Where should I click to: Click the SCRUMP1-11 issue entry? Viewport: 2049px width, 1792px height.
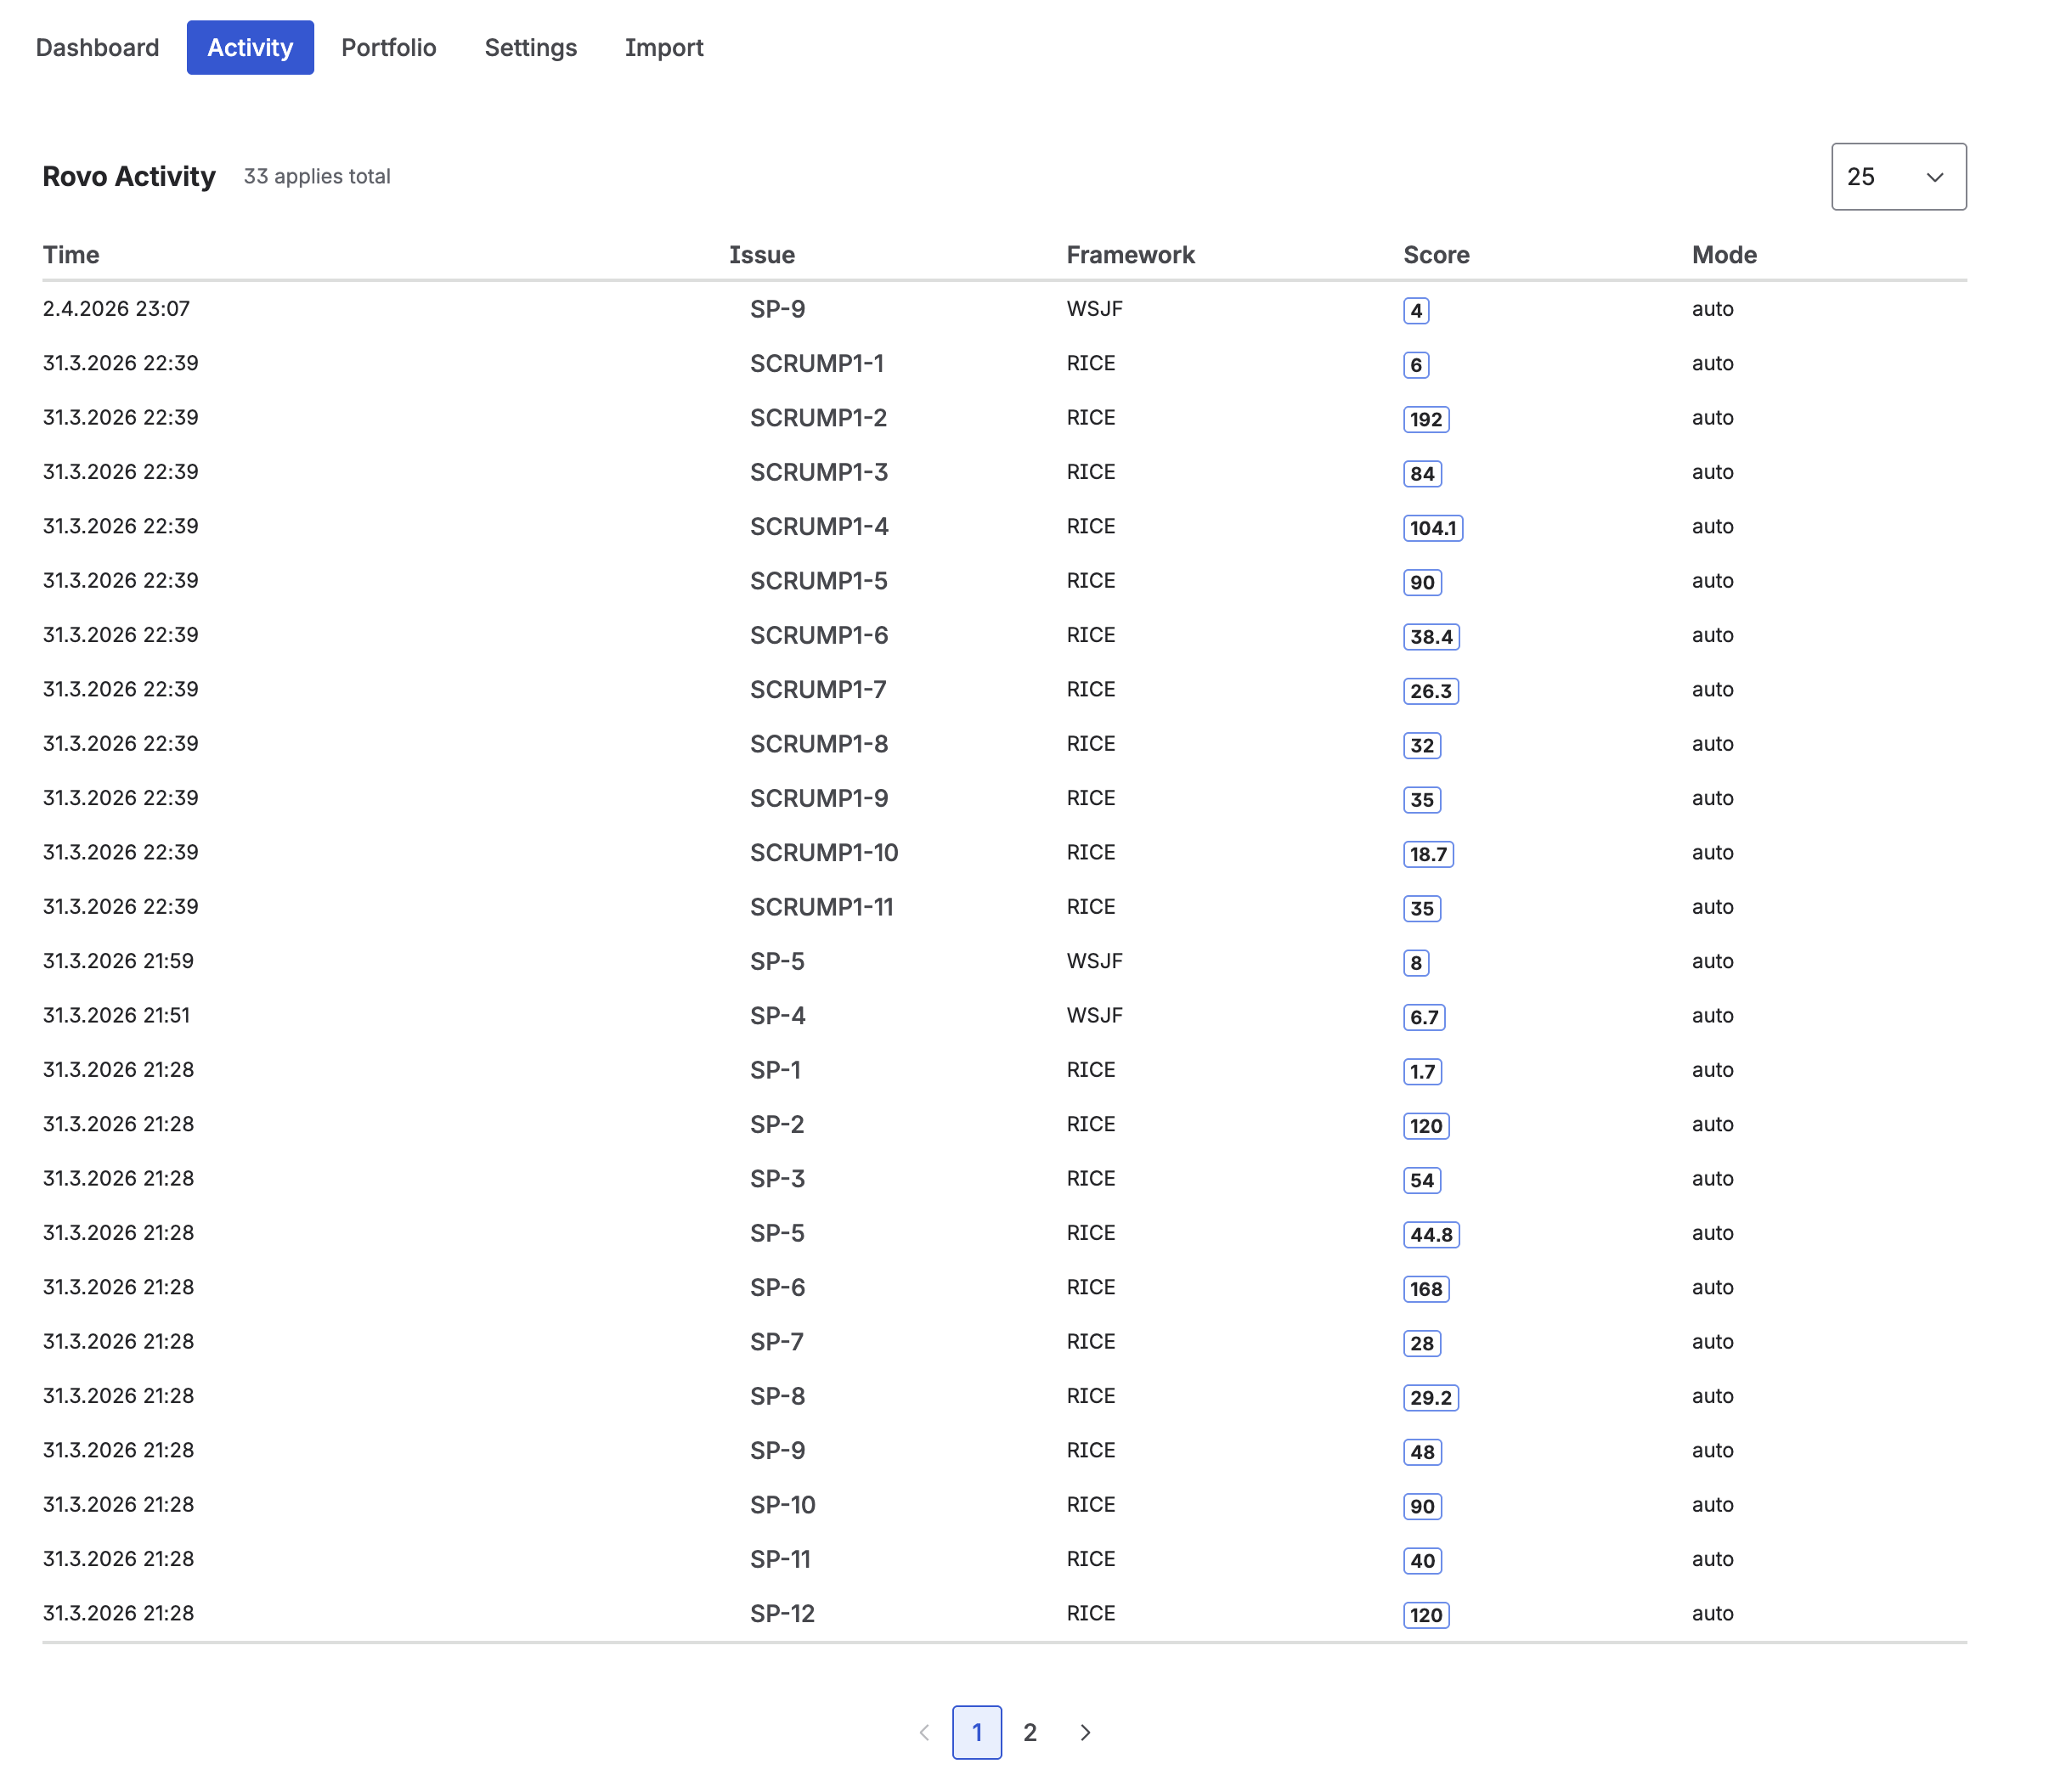tap(823, 906)
